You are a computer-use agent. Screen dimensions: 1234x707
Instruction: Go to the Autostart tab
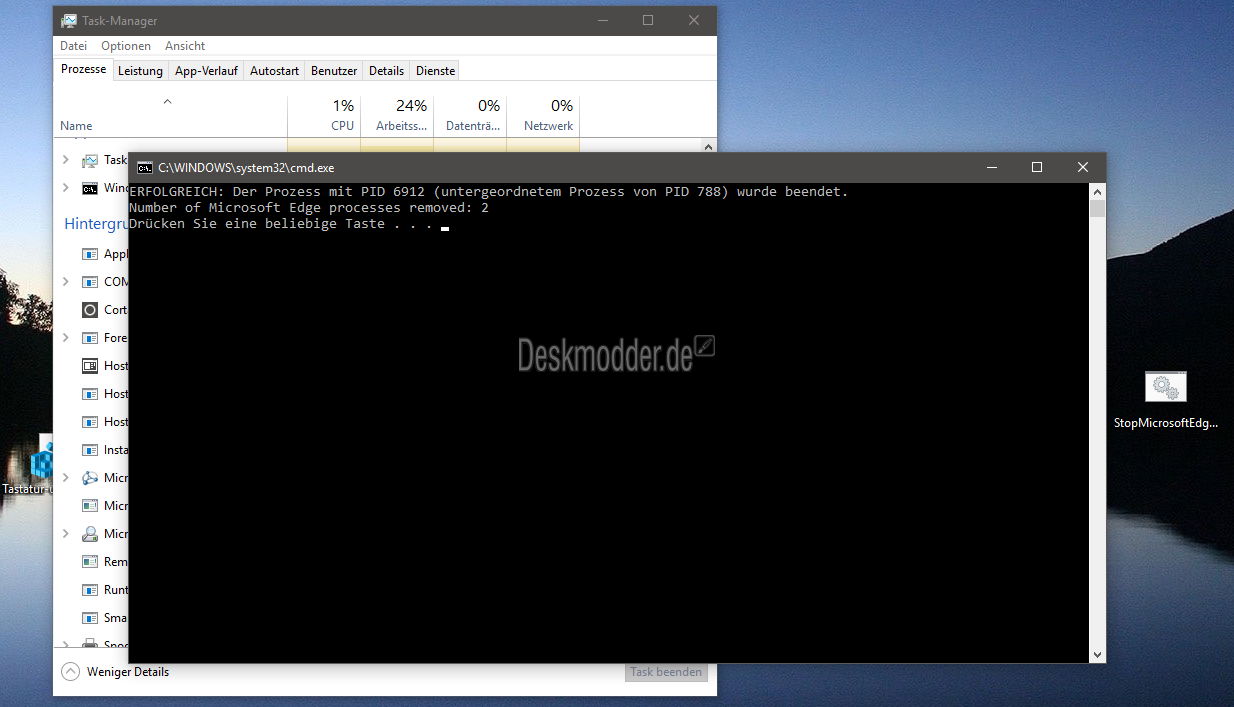[274, 71]
